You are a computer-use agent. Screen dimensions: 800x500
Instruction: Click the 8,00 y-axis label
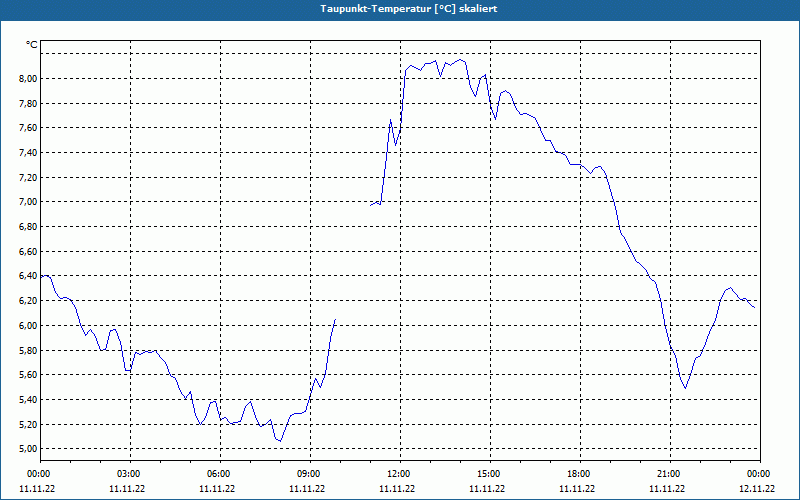28,79
